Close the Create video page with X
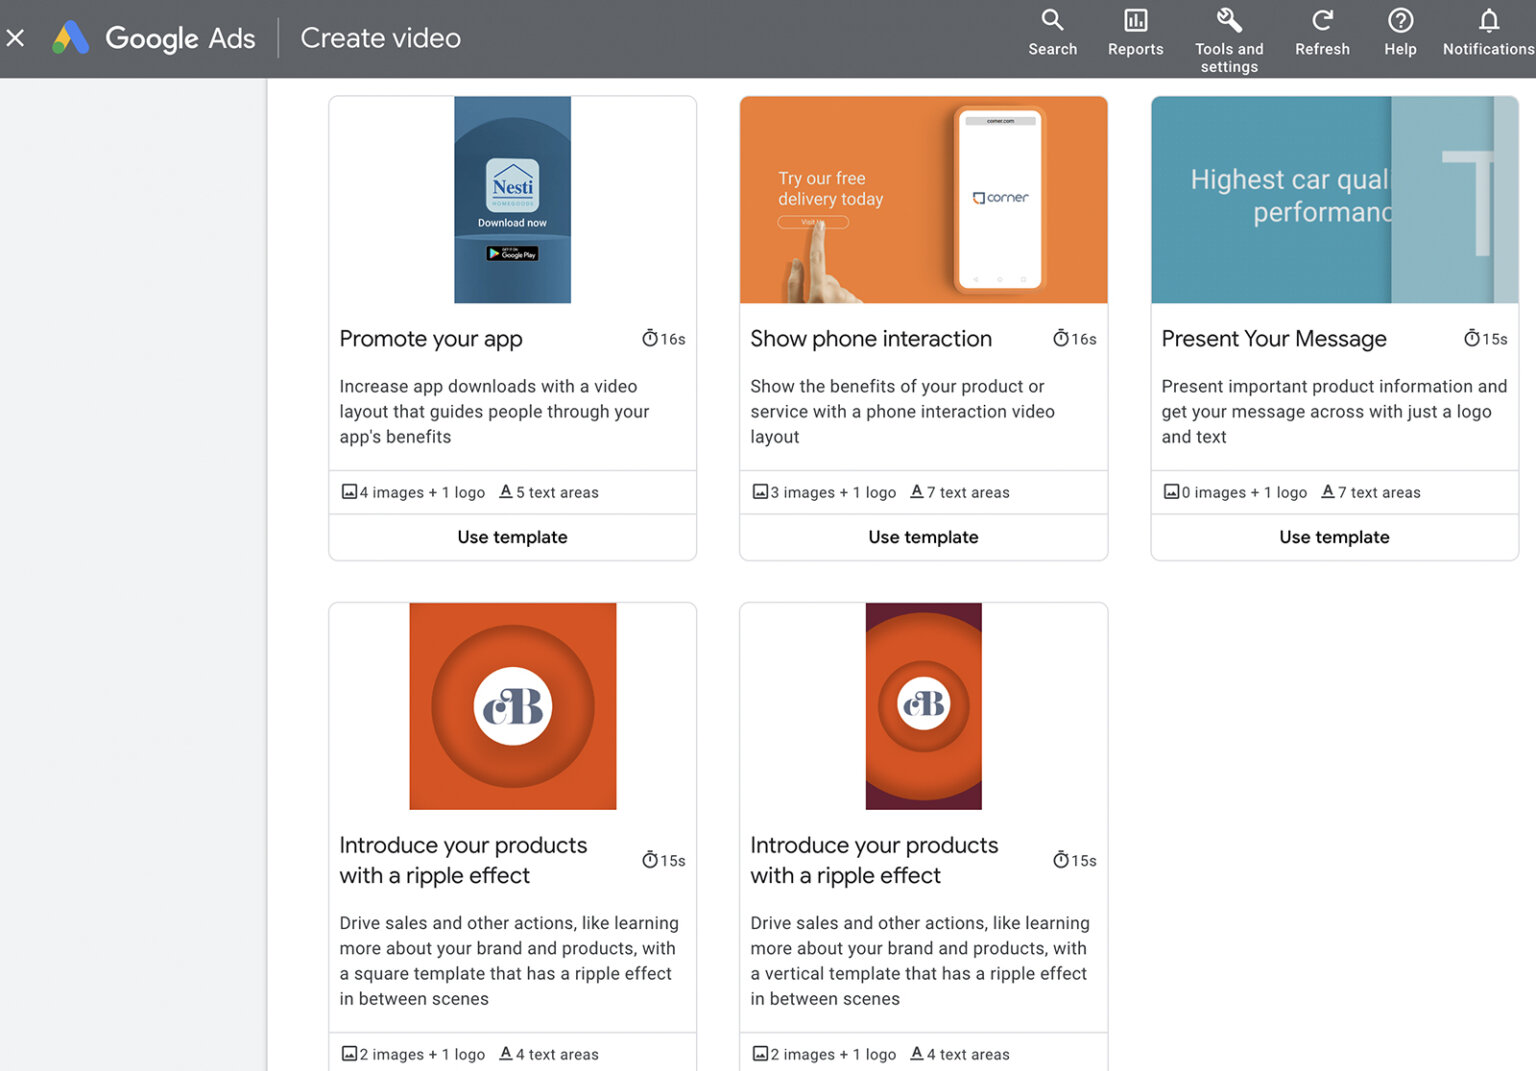The height and width of the screenshot is (1071, 1536). coord(16,38)
